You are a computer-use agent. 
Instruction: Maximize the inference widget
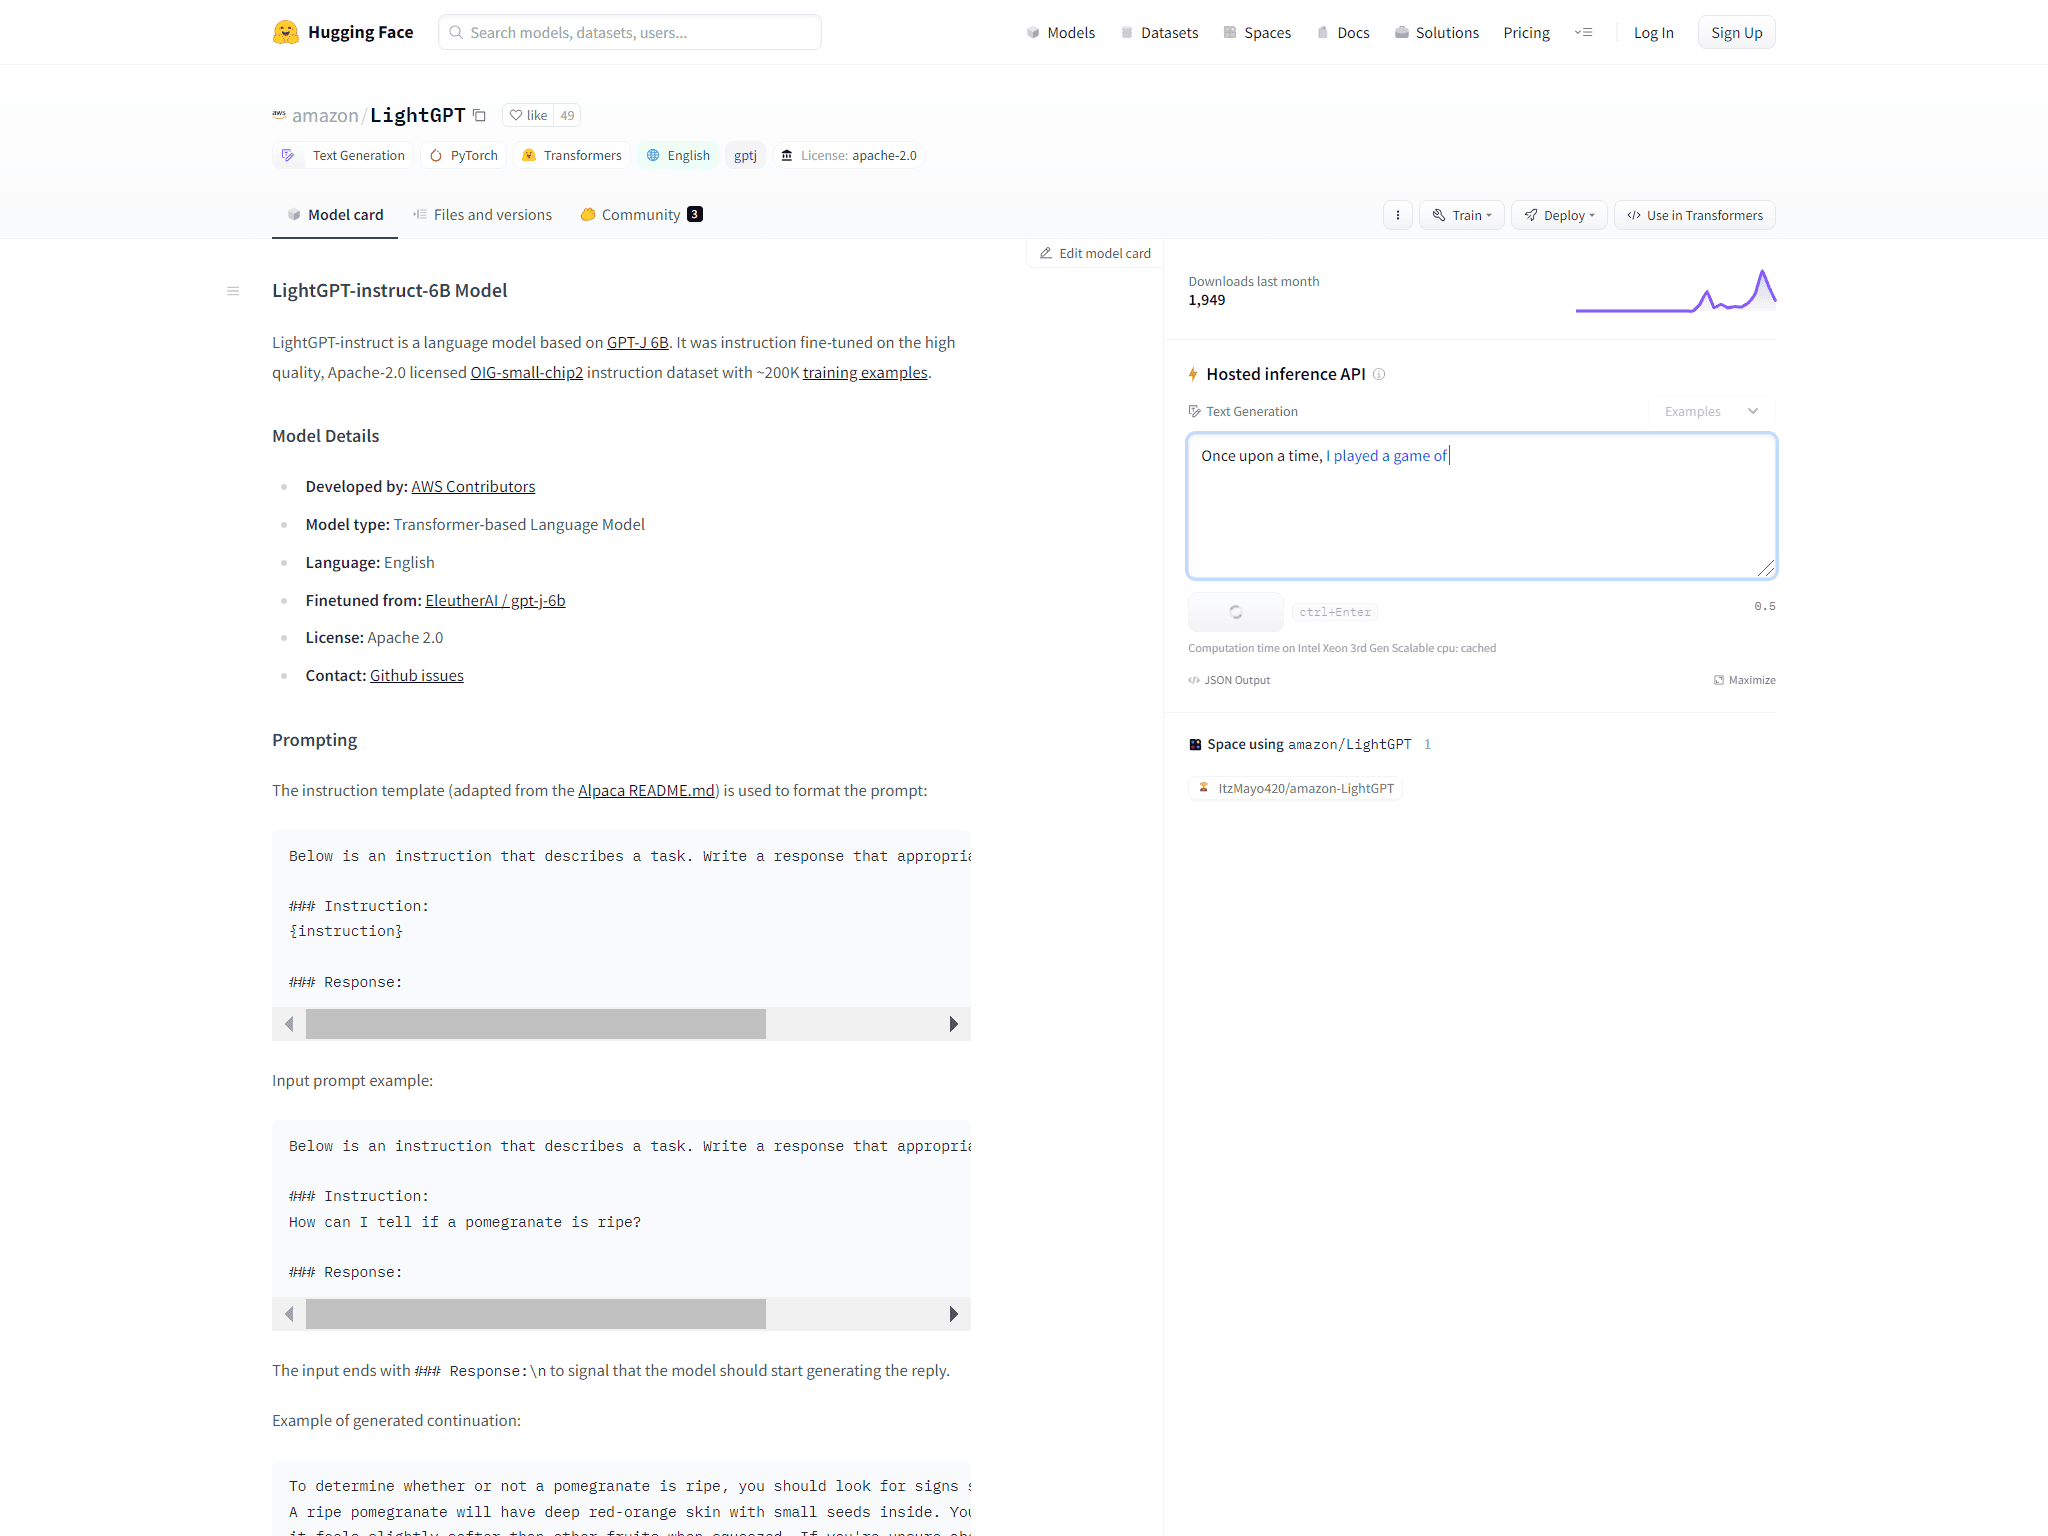click(1745, 680)
